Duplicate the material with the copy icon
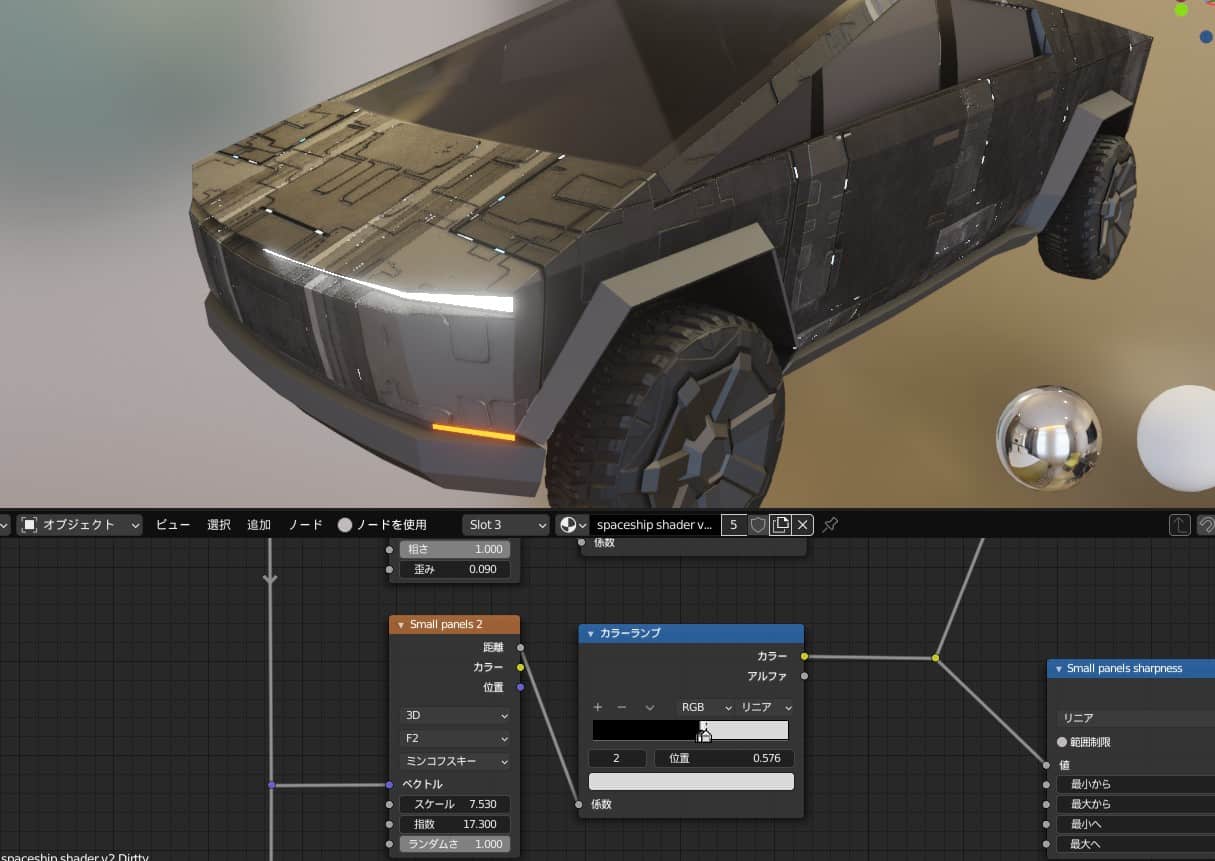The width and height of the screenshot is (1215, 861). pyautogui.click(x=780, y=524)
